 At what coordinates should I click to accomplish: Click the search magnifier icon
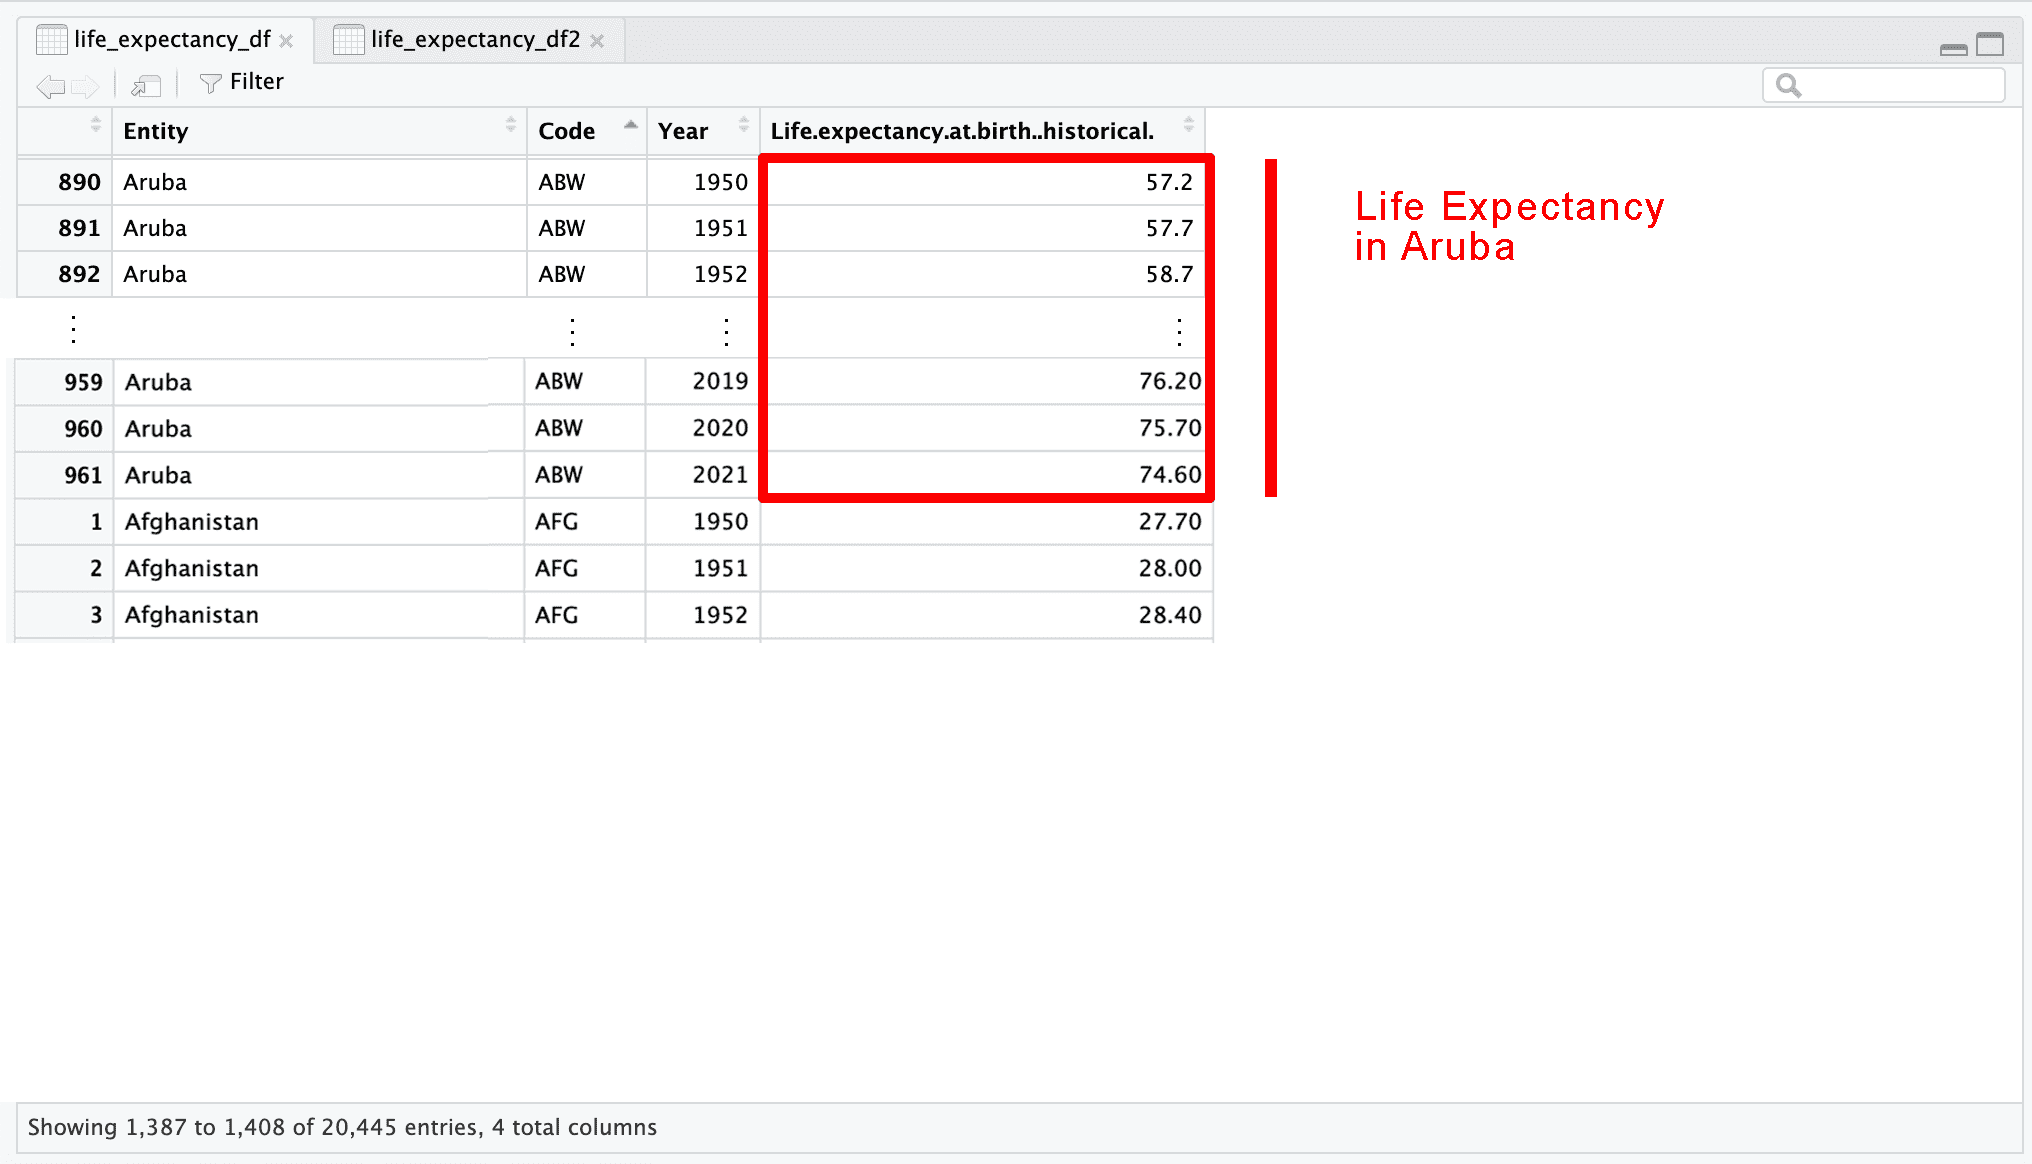[1788, 86]
